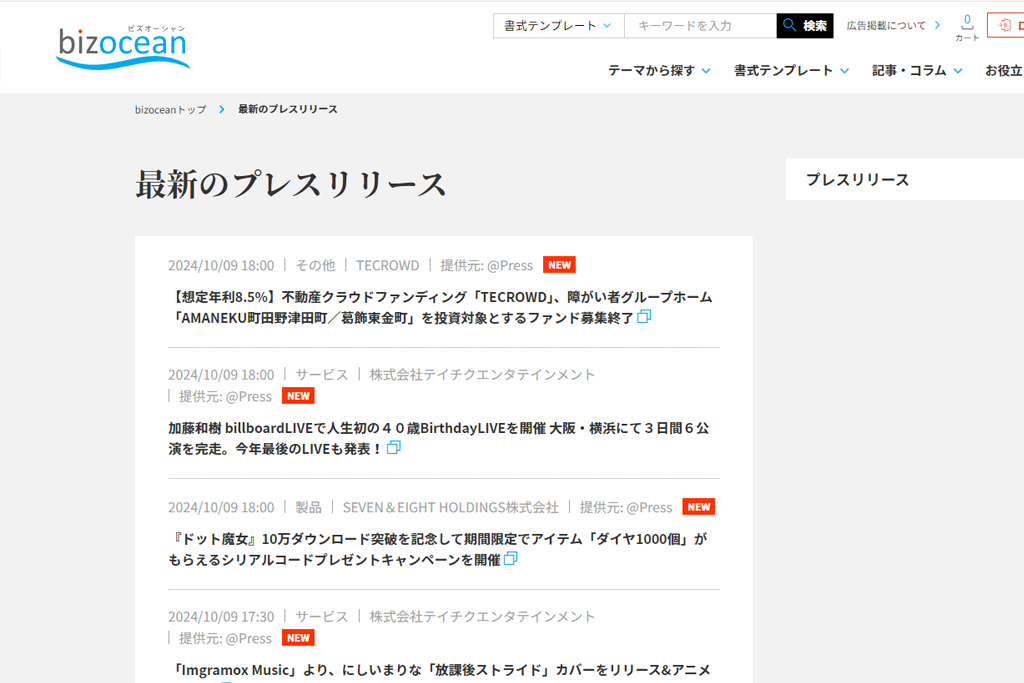Click 製品 category label

click(308, 507)
